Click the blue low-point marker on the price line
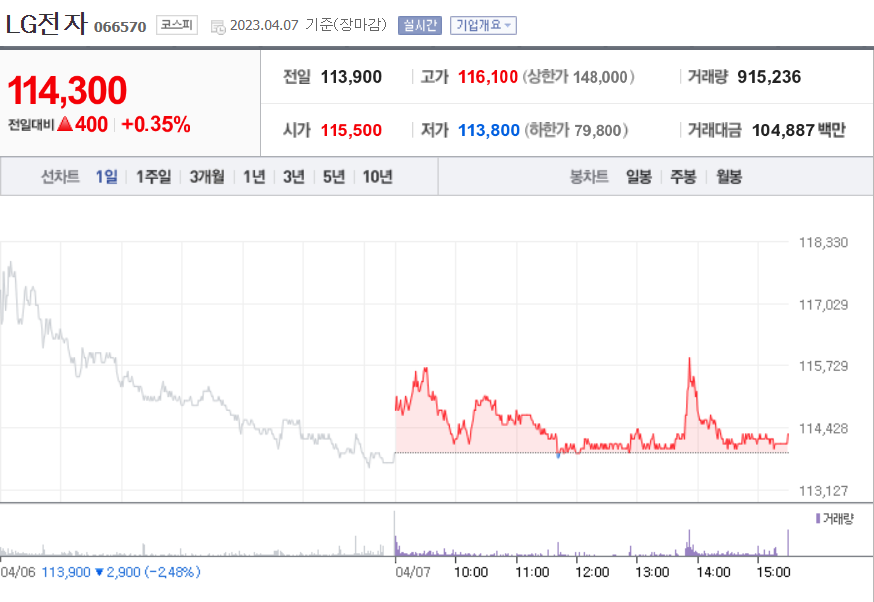 click(558, 456)
